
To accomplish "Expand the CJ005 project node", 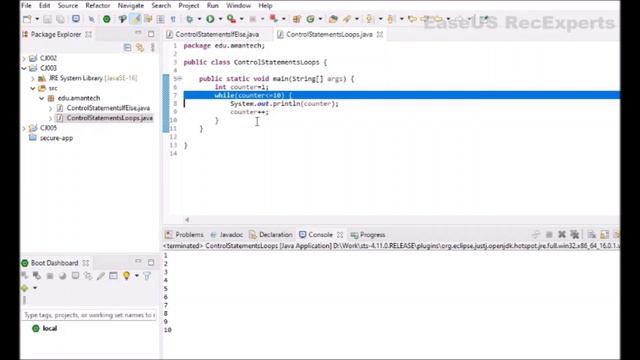I will pos(24,128).
